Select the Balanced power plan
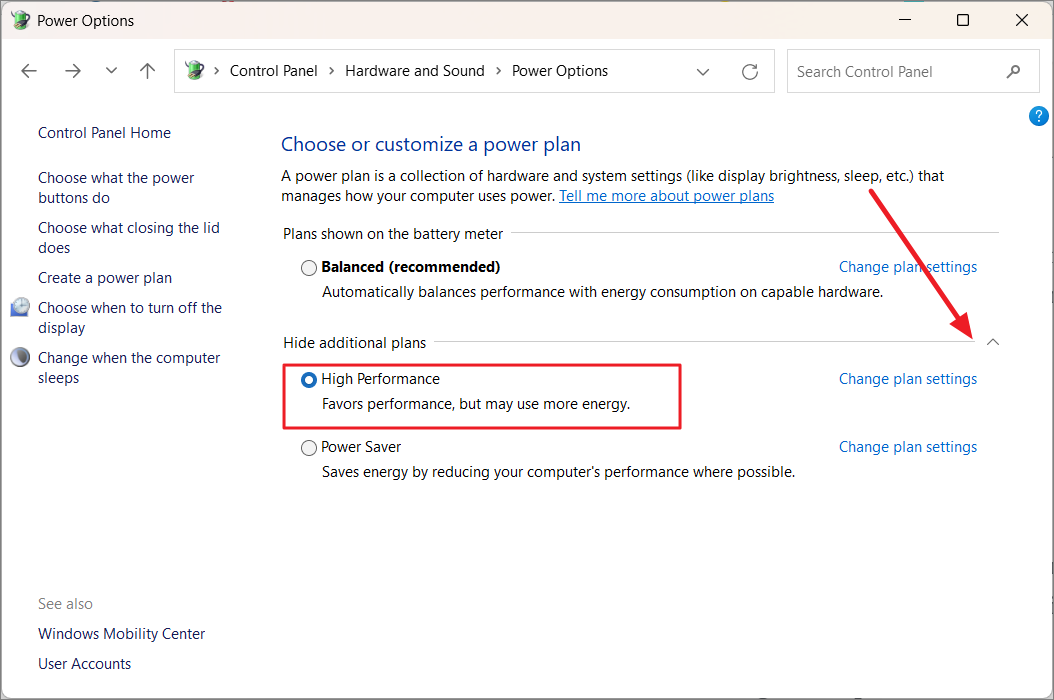Viewport: 1054px width, 700px height. [x=308, y=267]
